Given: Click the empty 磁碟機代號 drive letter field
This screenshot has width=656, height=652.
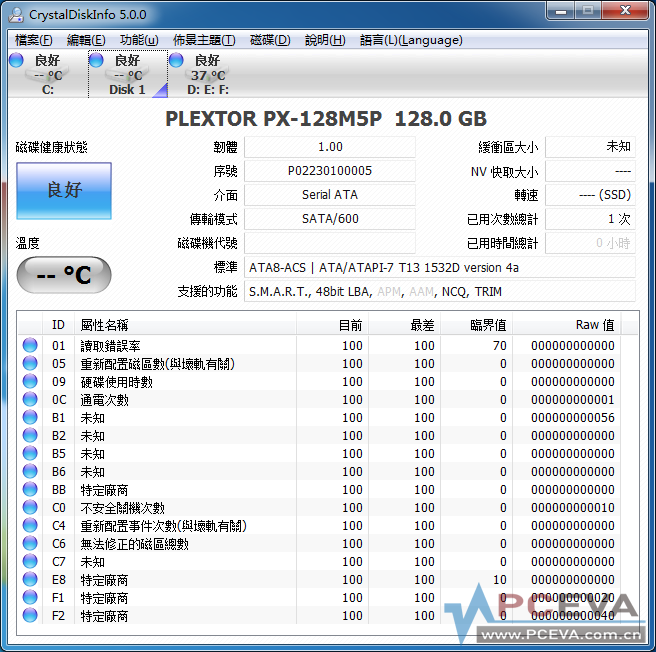Looking at the screenshot, I should 330,243.
